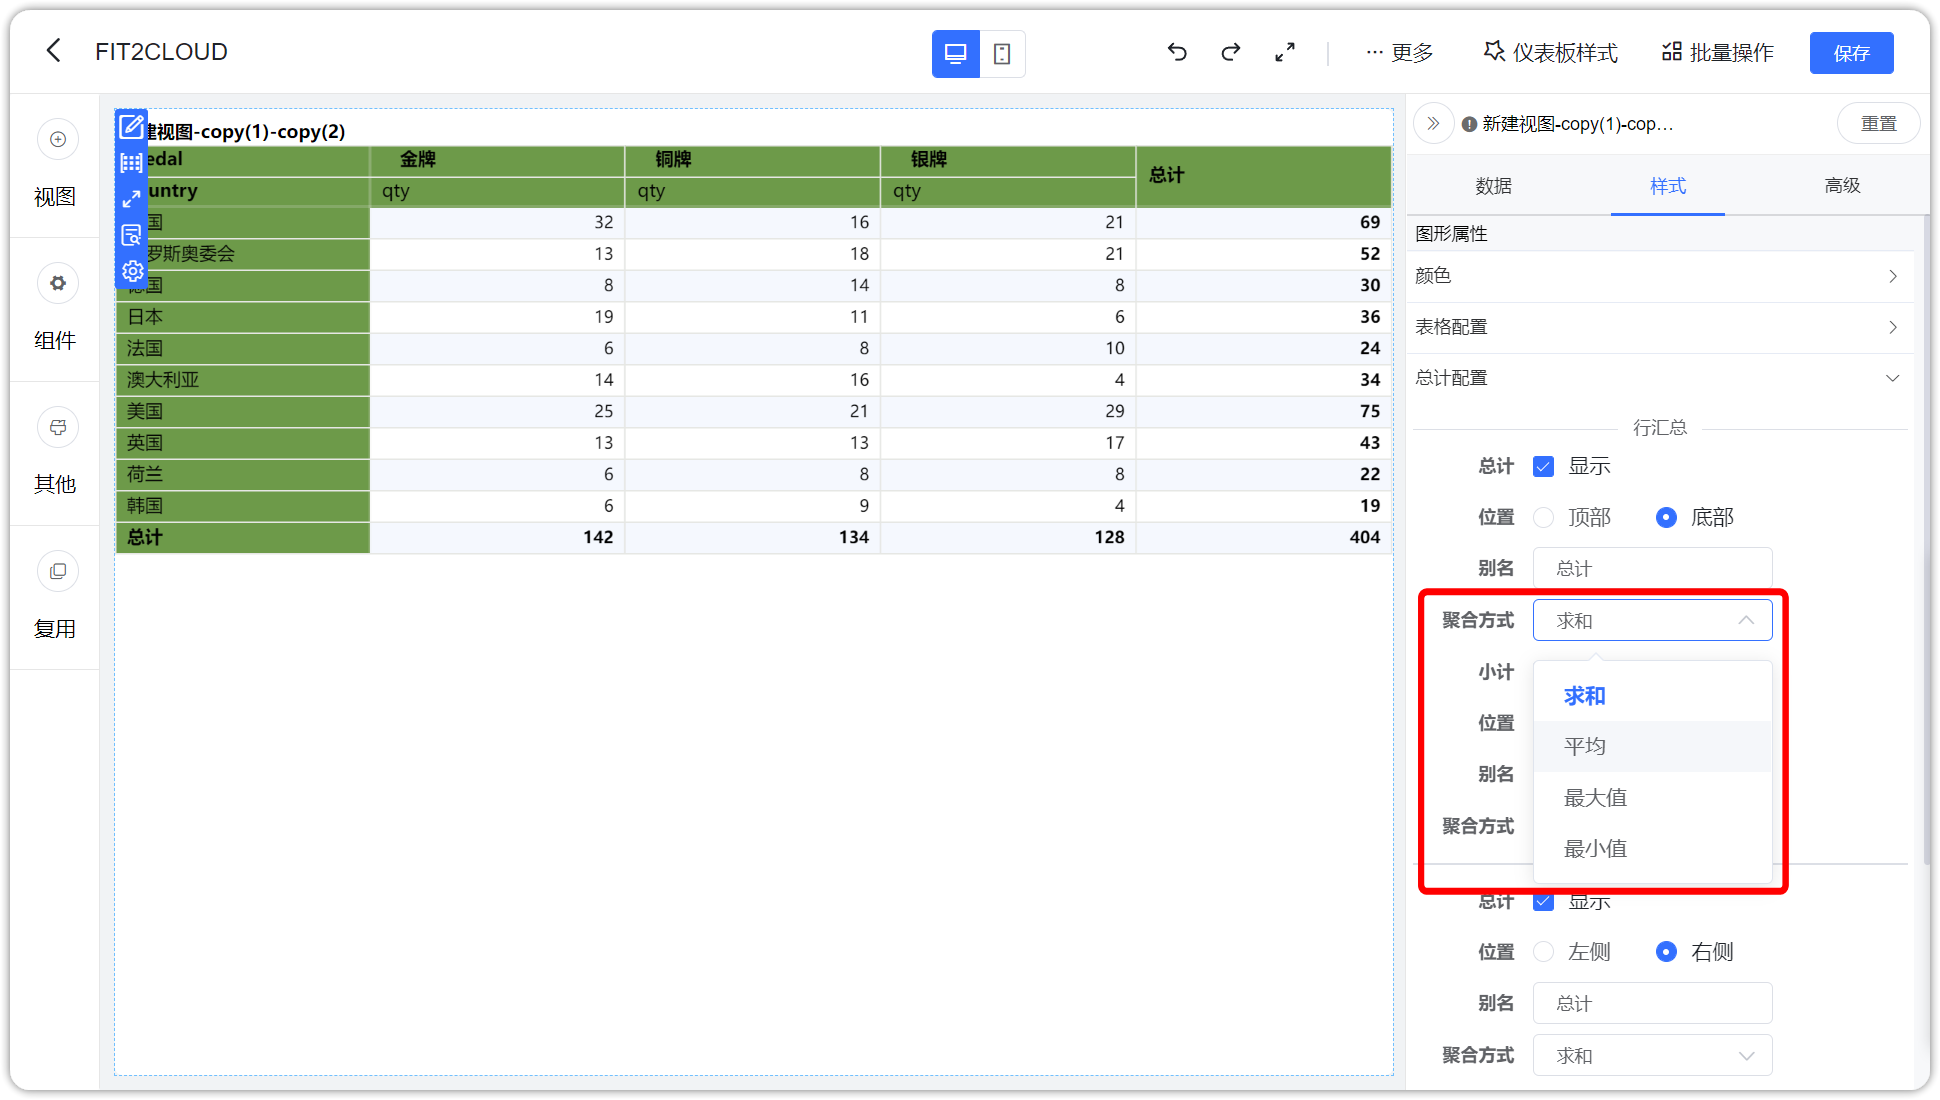Open data preview via the magnifier document icon
The width and height of the screenshot is (1940, 1100).
click(x=130, y=235)
